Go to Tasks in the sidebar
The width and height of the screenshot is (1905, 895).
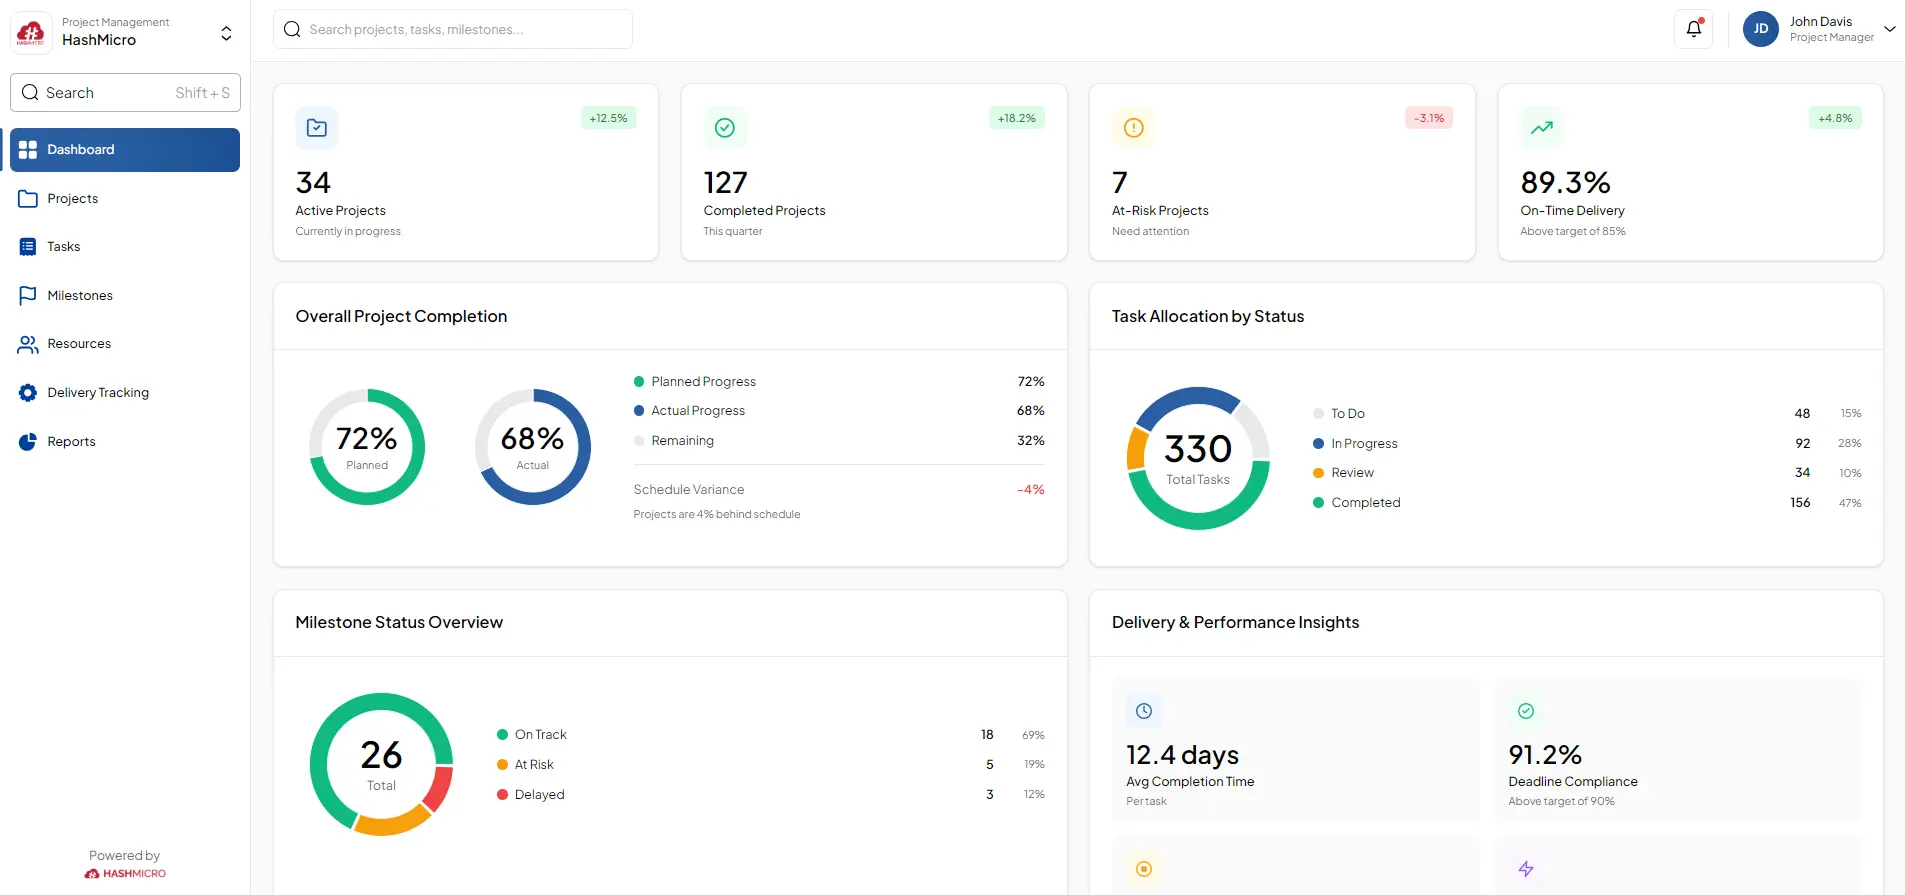[x=64, y=247]
